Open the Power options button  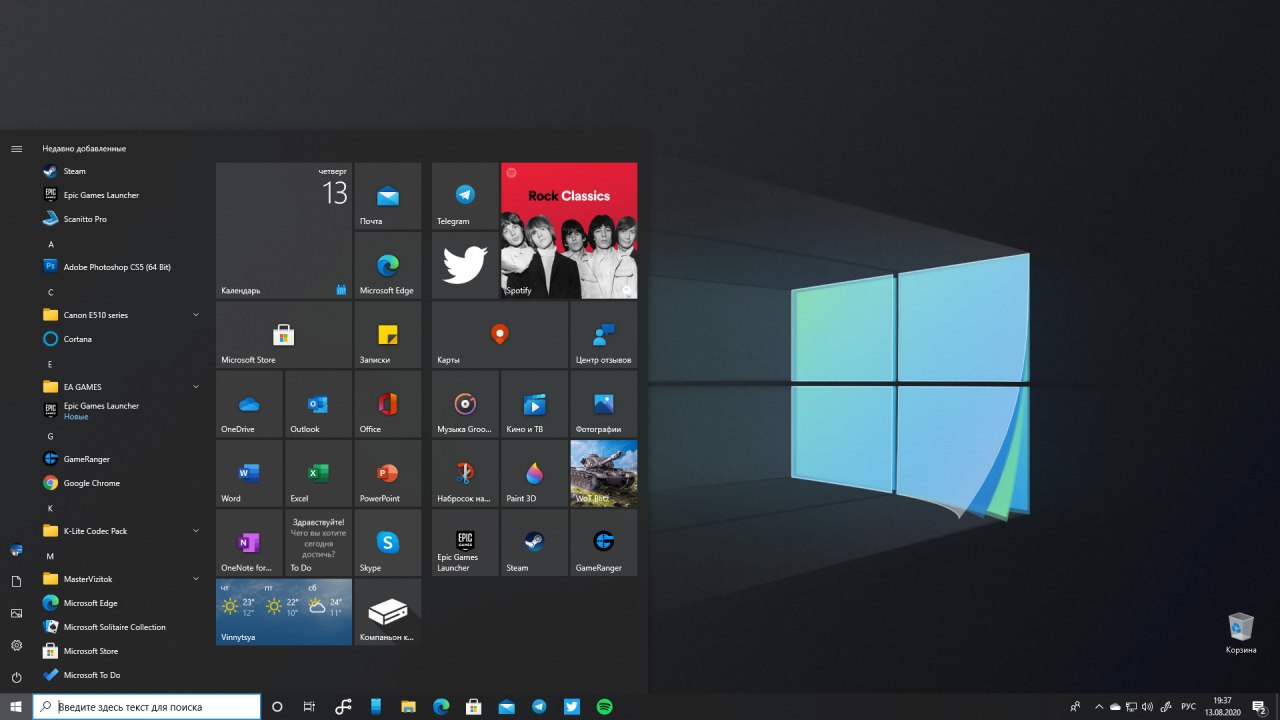[x=16, y=677]
